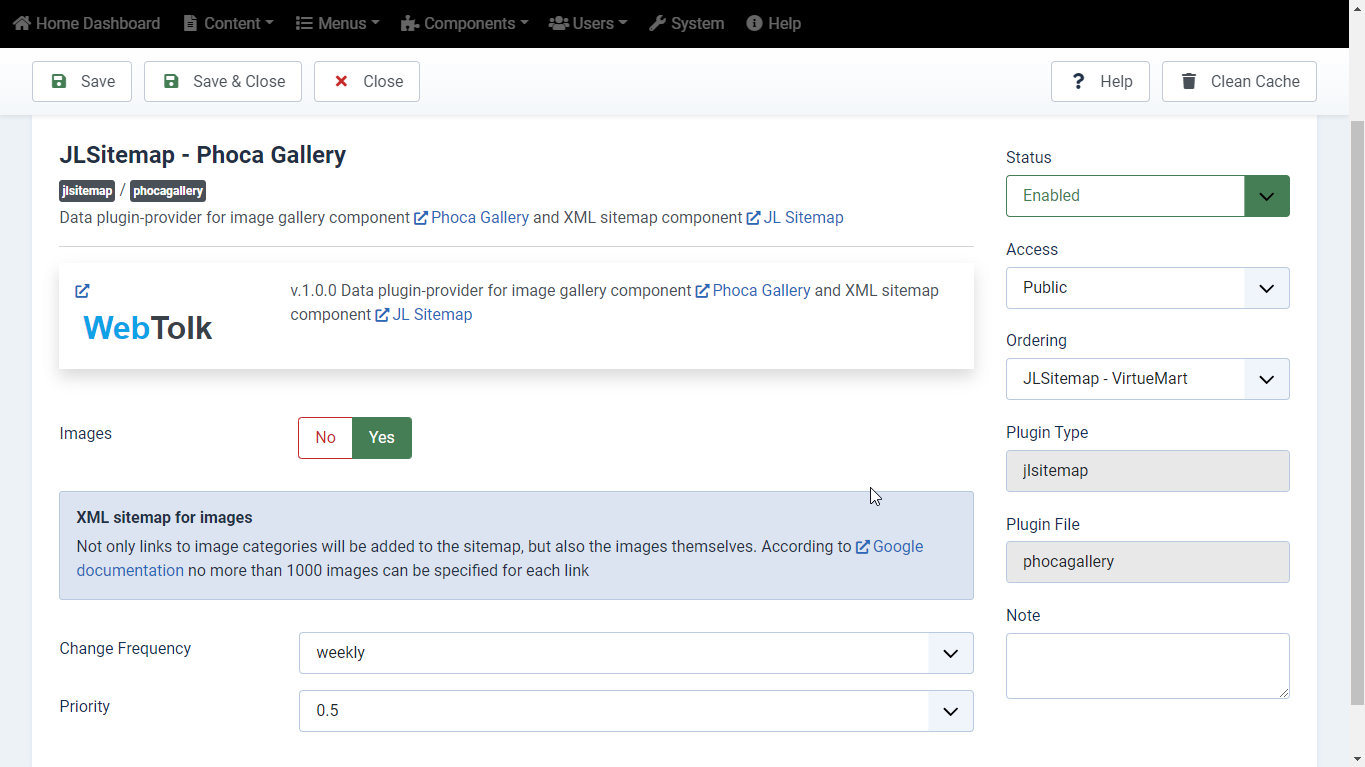Image resolution: width=1365 pixels, height=767 pixels.
Task: Set Images toggle to Yes
Action: pos(382,438)
